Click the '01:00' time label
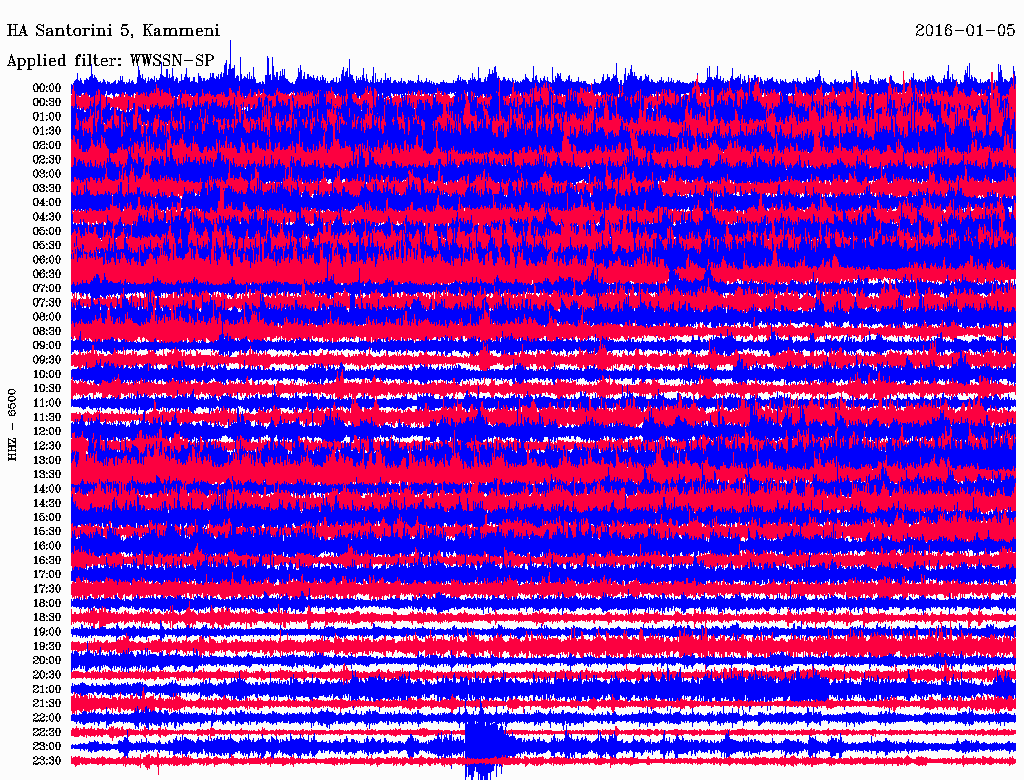The width and height of the screenshot is (1024, 780). click(47, 117)
